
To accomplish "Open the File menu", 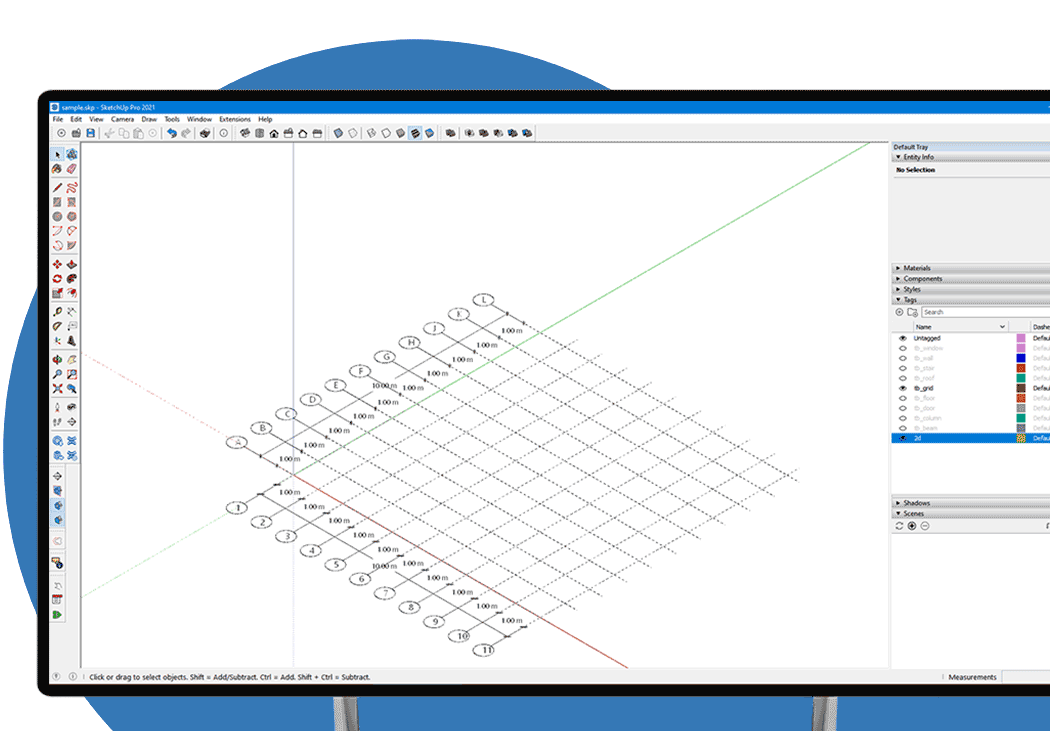I will (58, 119).
